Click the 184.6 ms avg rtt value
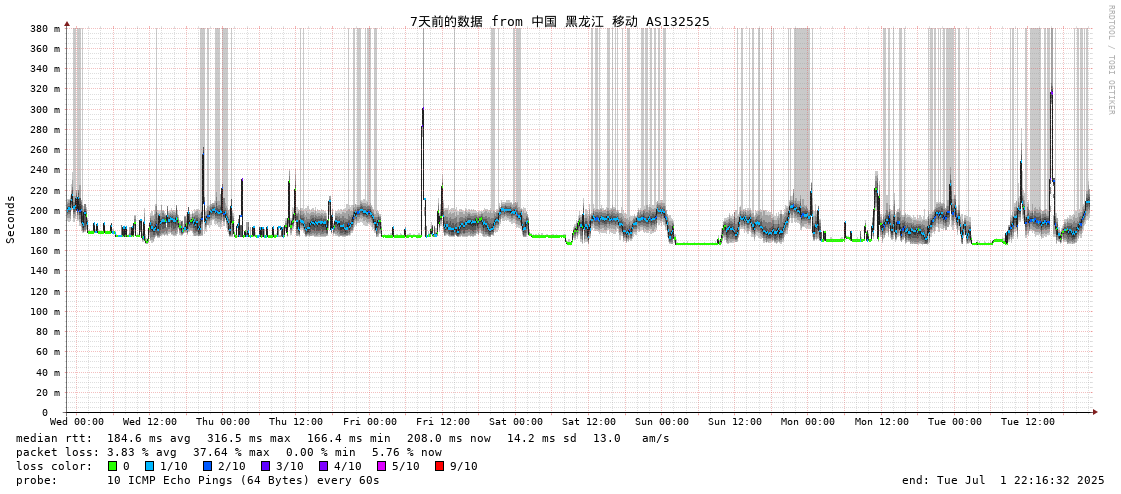The image size is (1121, 494). point(149,438)
